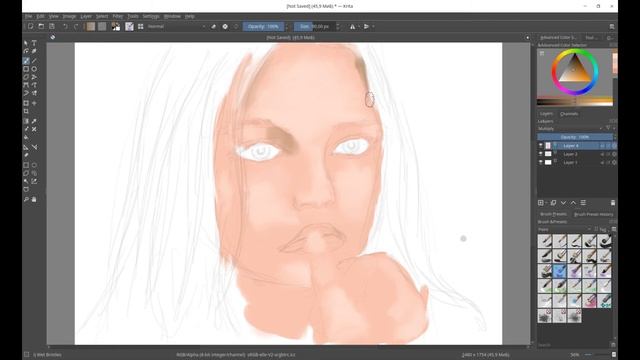Undo the last action
Viewport: 640px width, 360px height.
(65, 27)
